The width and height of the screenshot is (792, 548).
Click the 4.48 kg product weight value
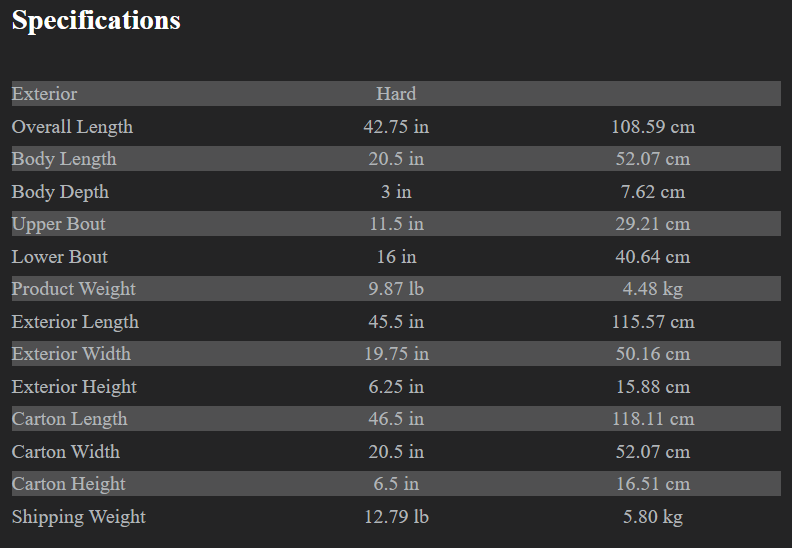point(653,289)
